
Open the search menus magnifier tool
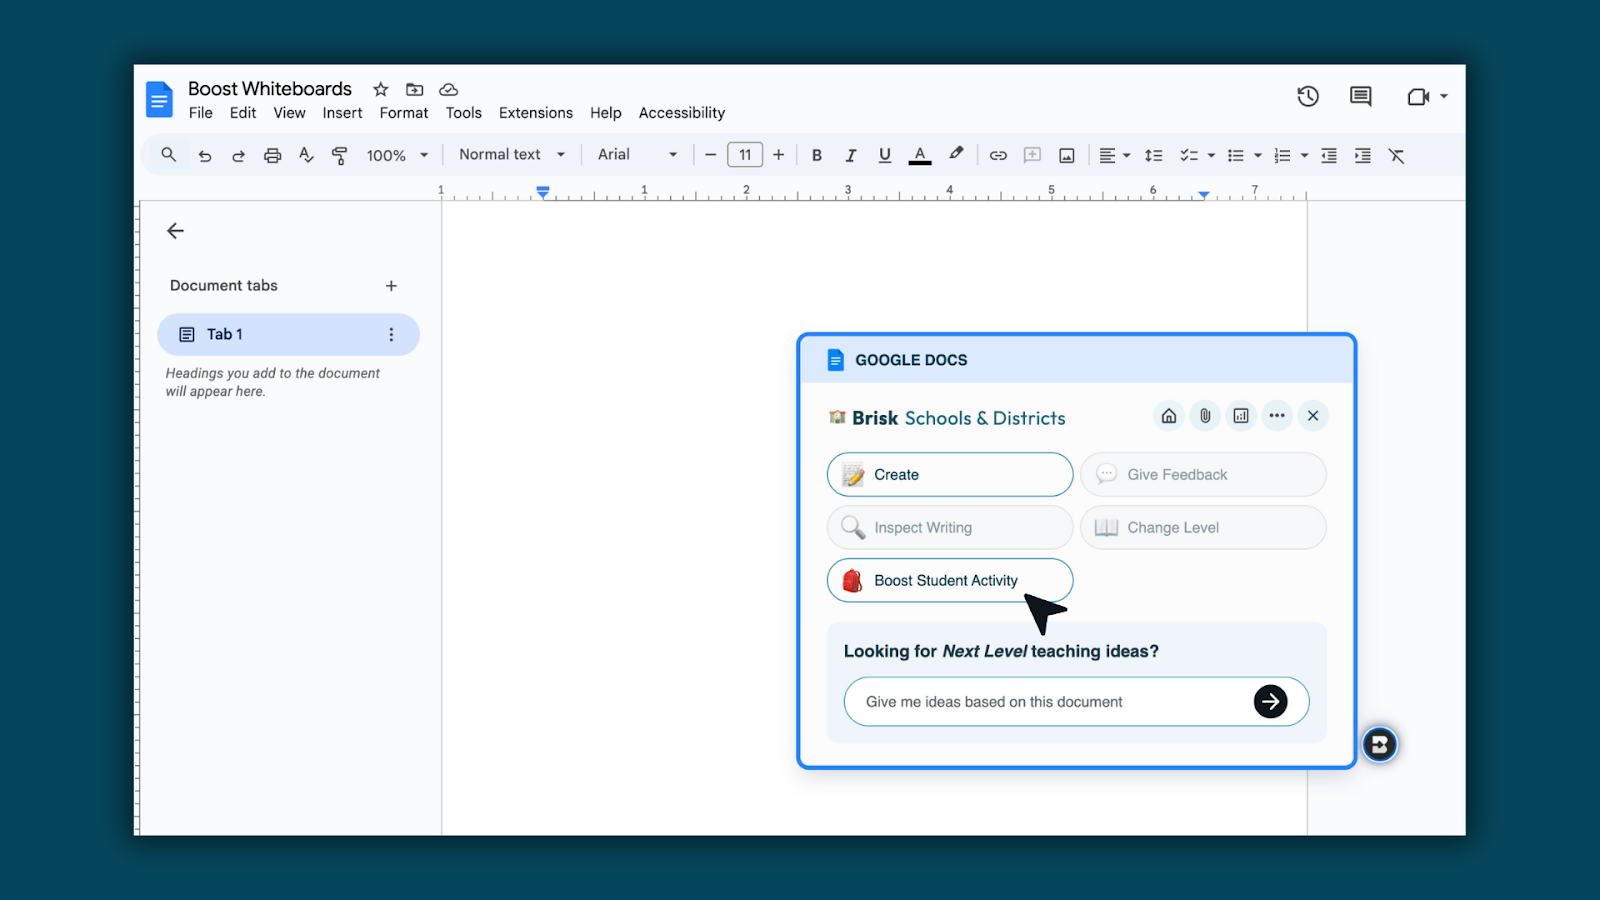(x=168, y=155)
